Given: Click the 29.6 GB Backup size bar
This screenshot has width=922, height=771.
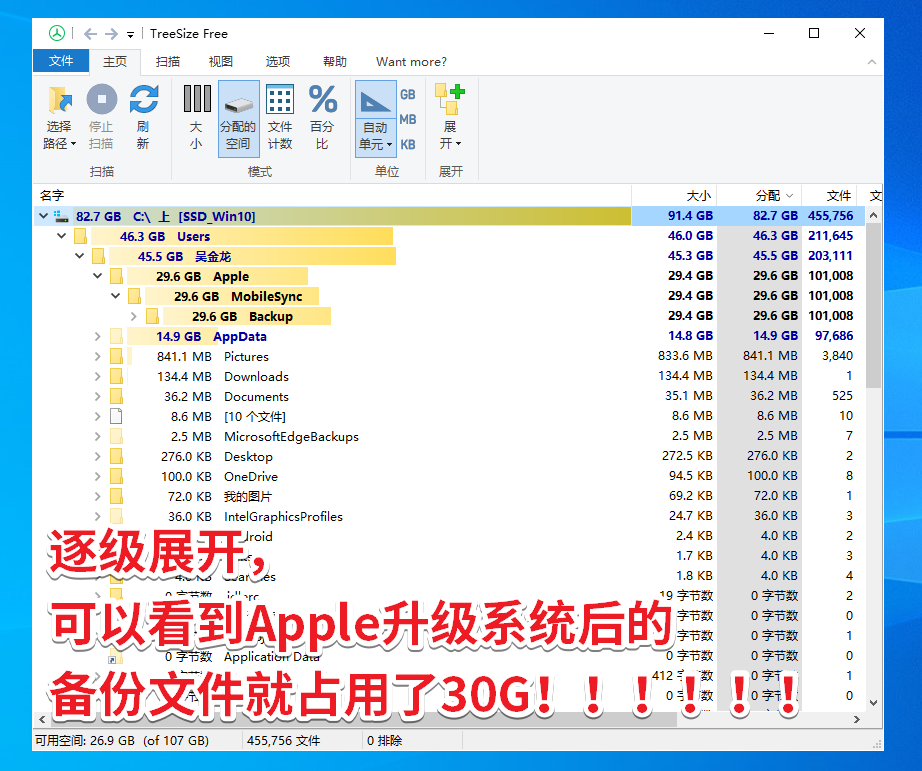Looking at the screenshot, I should [x=247, y=316].
